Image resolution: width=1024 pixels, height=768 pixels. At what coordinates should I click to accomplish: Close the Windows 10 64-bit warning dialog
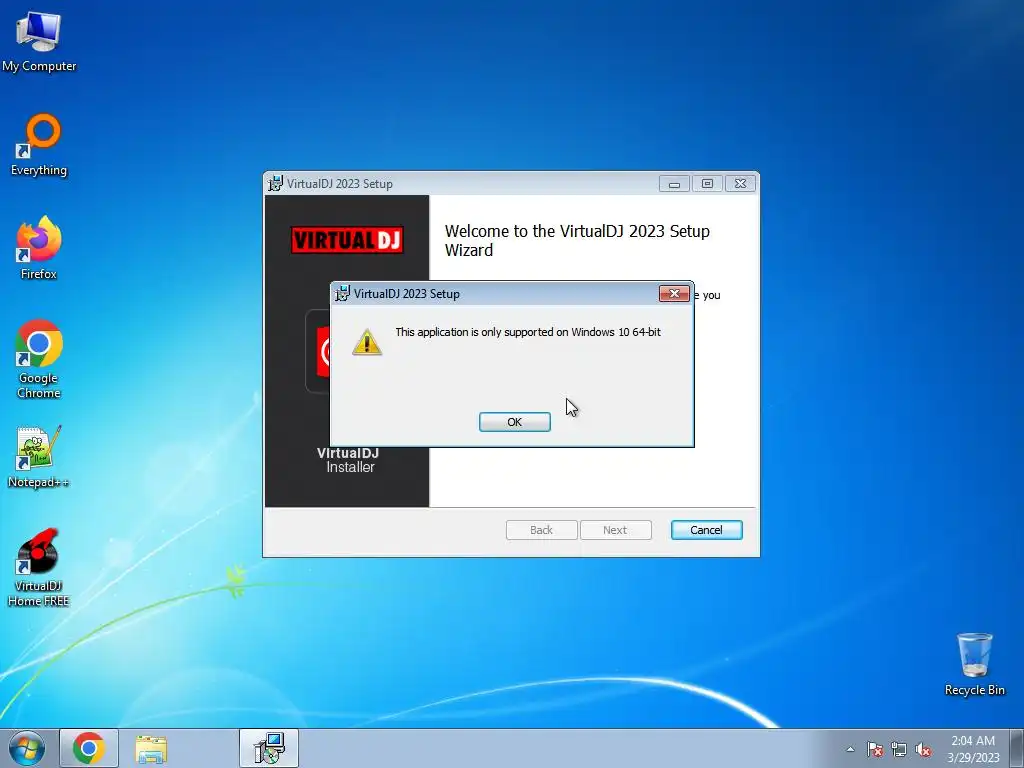pyautogui.click(x=674, y=293)
